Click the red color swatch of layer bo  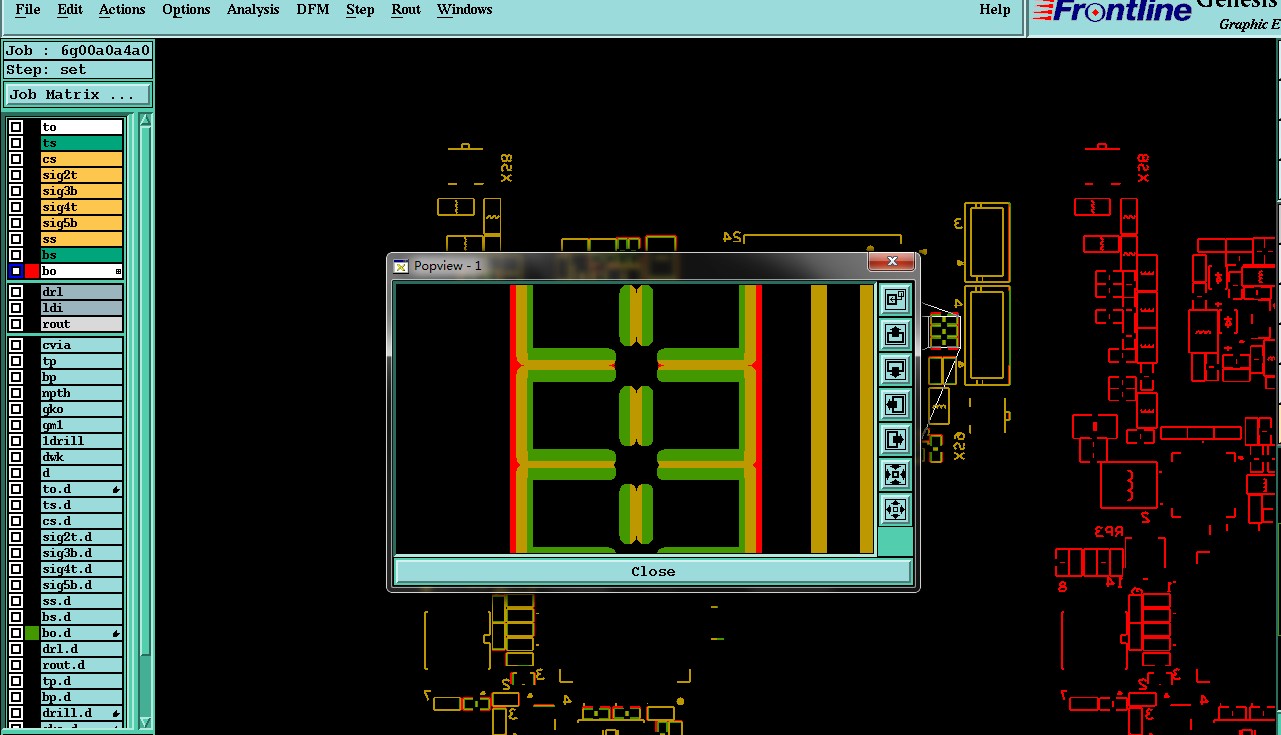click(x=32, y=271)
